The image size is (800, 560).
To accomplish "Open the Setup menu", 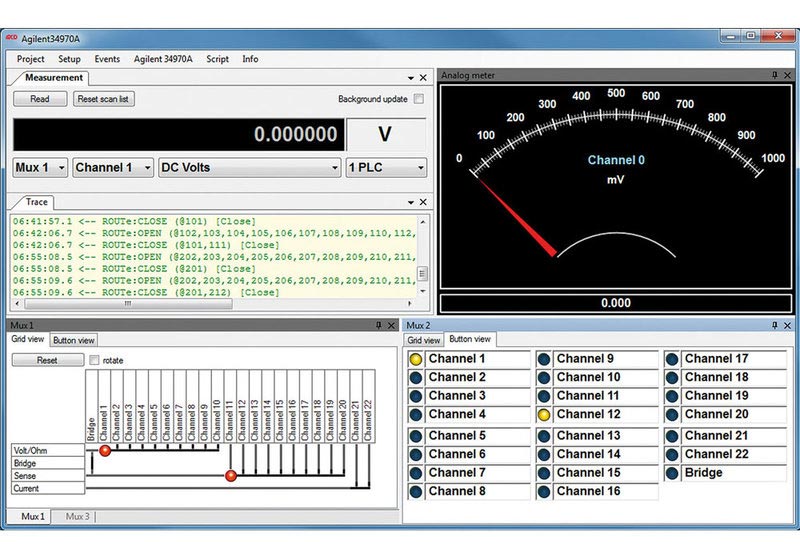I will [69, 59].
